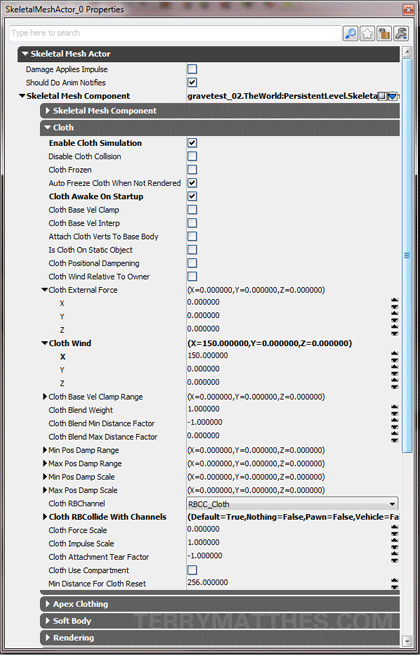Click Cloth Force Scale value field
The height and width of the screenshot is (655, 420).
288,529
